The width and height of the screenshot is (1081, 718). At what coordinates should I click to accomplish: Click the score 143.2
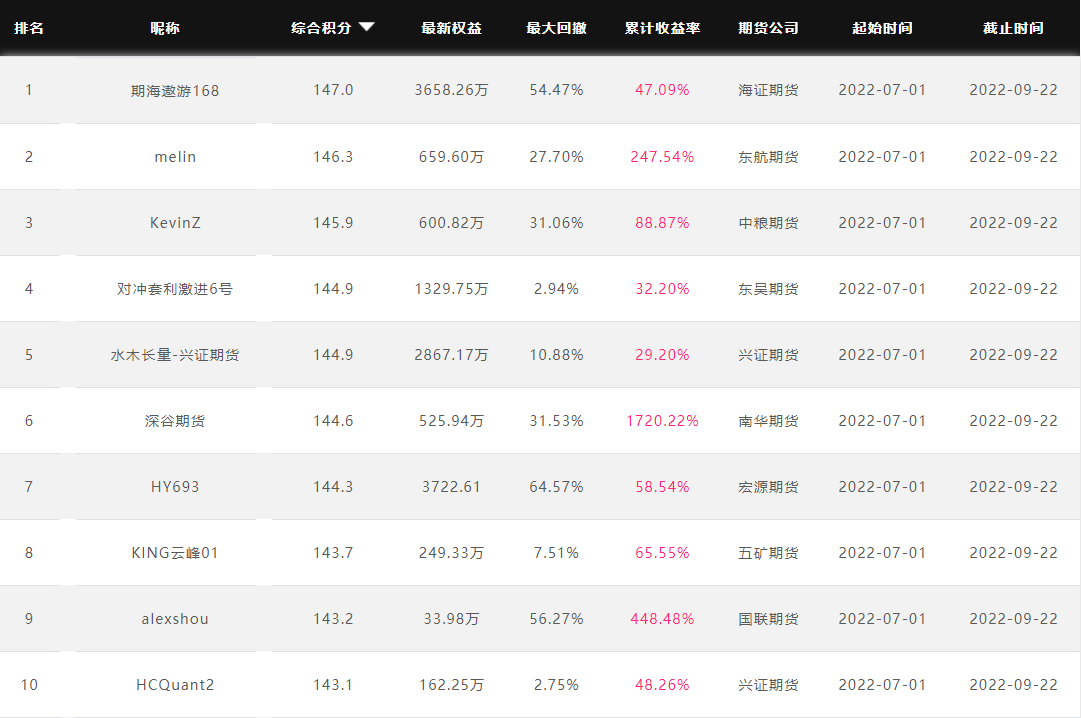(x=333, y=619)
